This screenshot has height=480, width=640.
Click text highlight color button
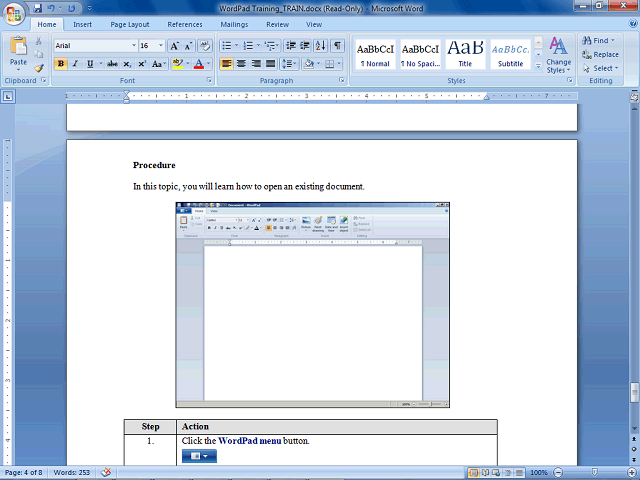coord(178,64)
